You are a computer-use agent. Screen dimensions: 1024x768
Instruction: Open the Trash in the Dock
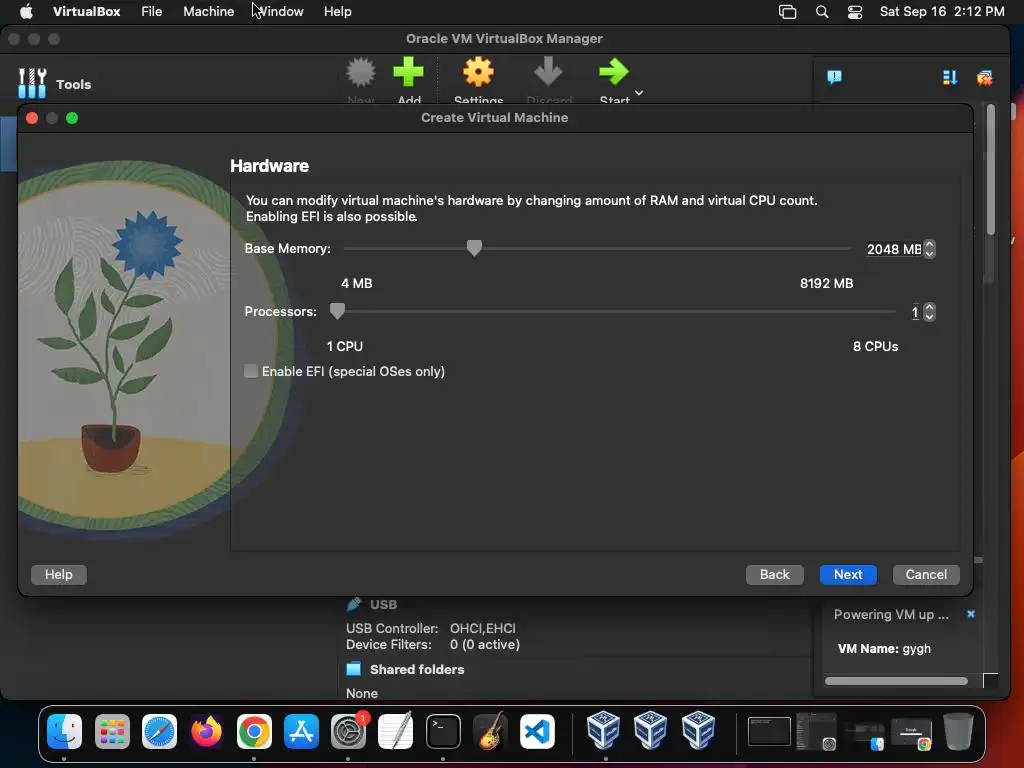(x=958, y=731)
